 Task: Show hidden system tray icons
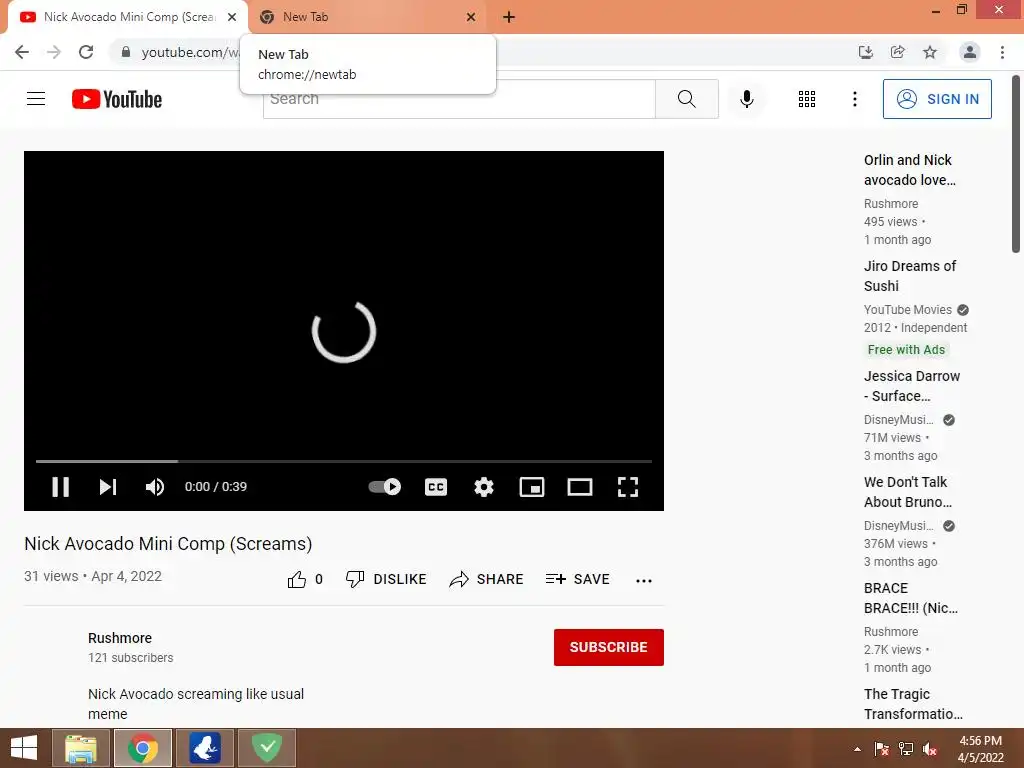click(857, 749)
